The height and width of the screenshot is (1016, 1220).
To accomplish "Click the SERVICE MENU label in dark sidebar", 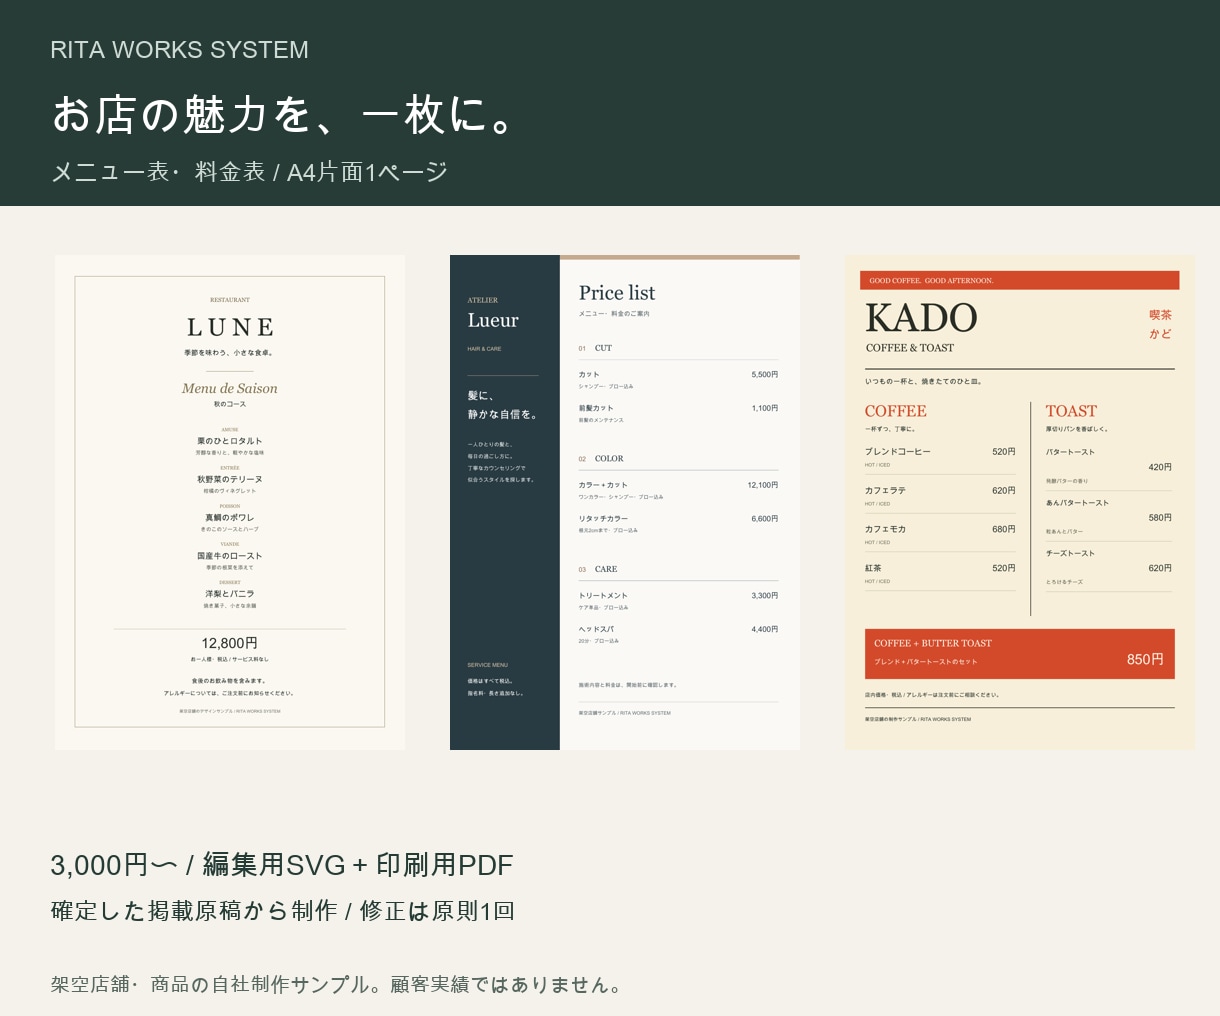I will tap(487, 665).
